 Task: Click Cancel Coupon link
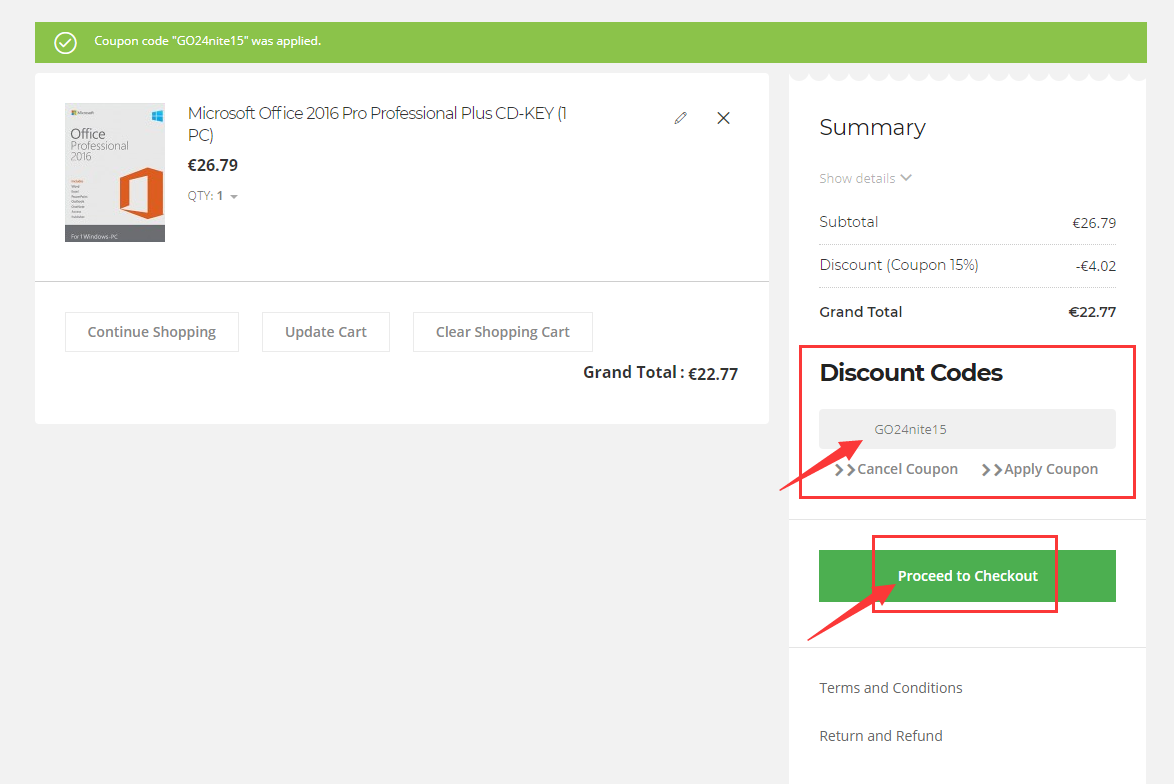[x=896, y=470]
